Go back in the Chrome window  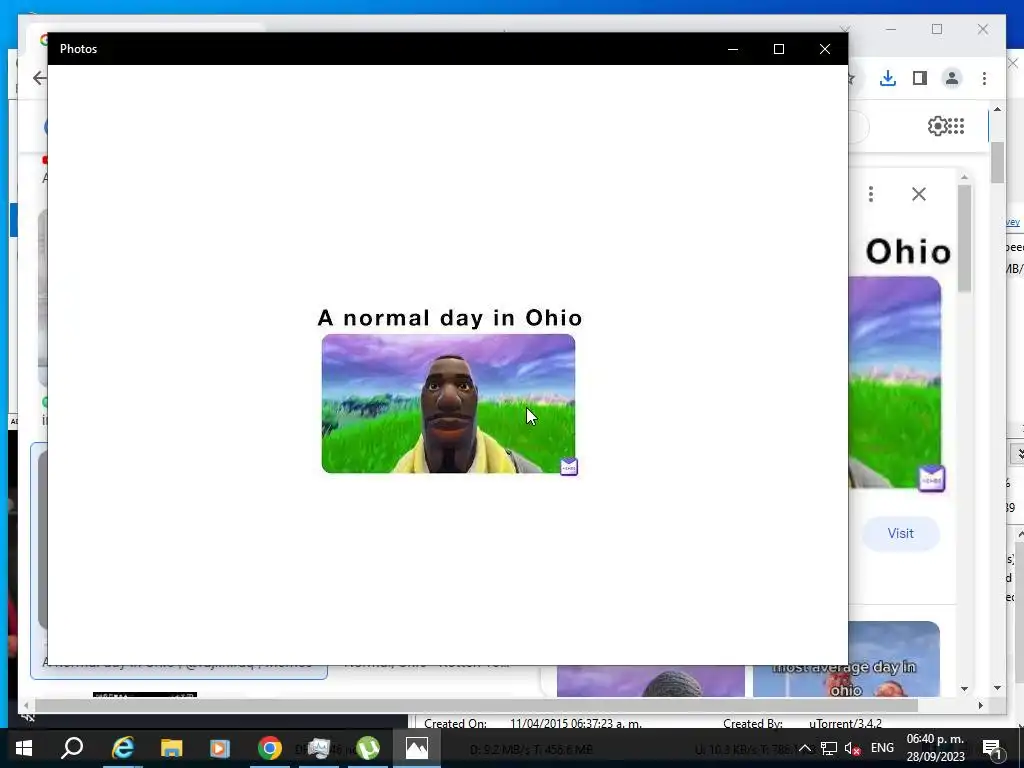(x=39, y=78)
